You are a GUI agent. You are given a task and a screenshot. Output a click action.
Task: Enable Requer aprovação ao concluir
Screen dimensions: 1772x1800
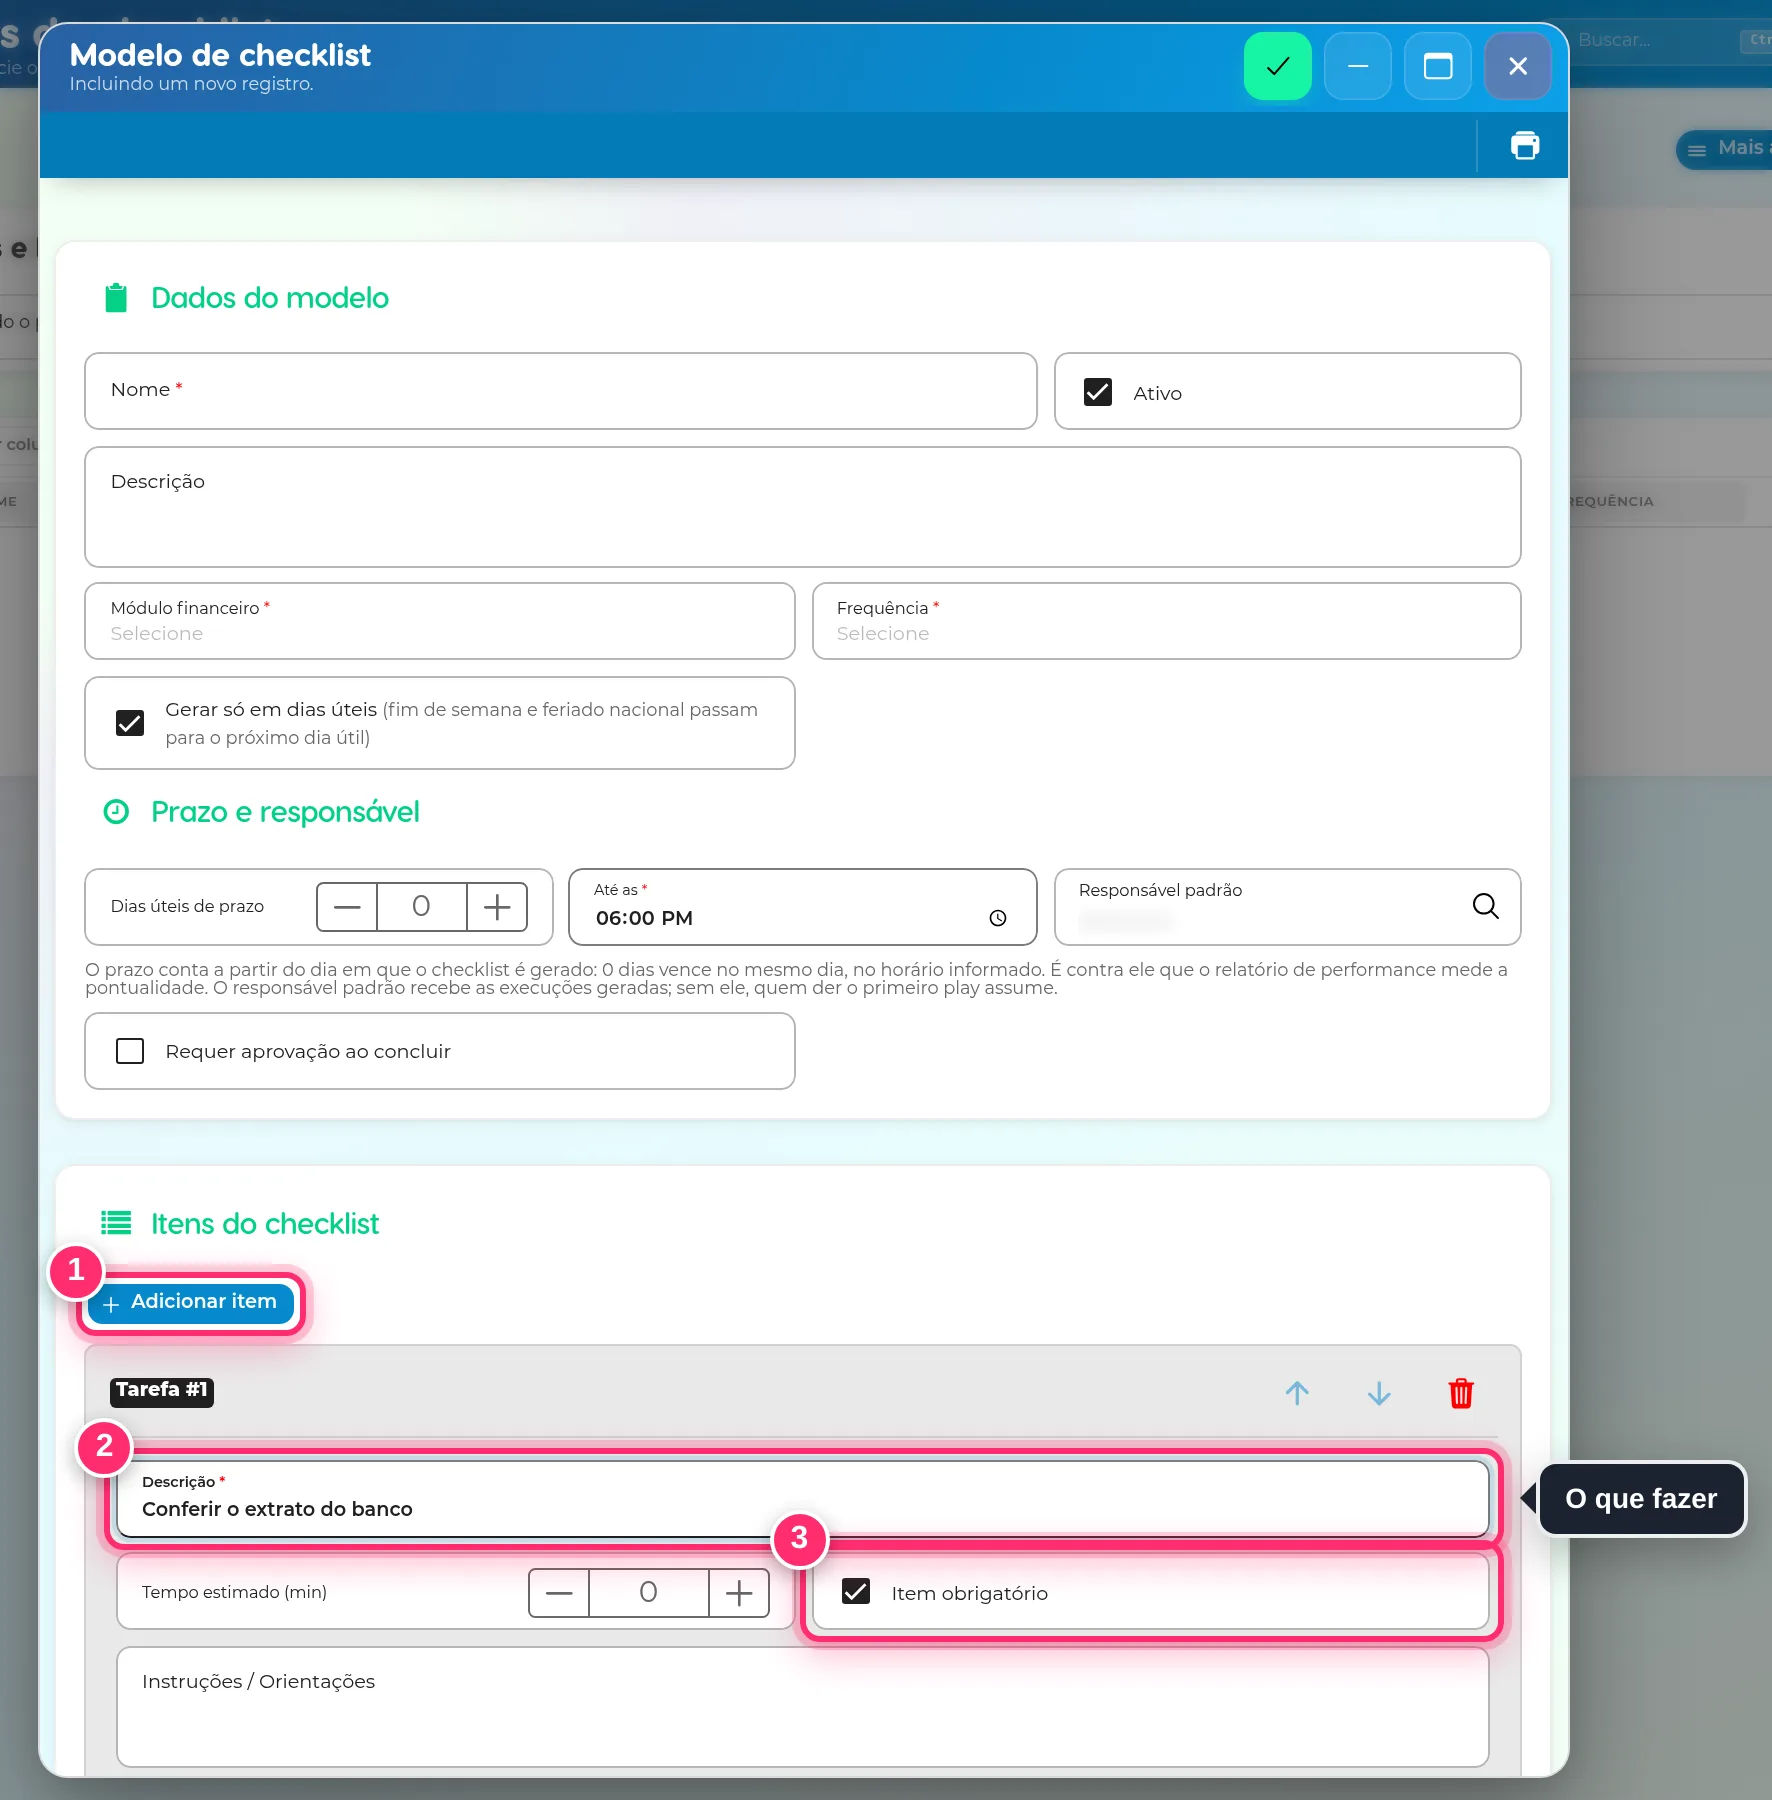(130, 1051)
